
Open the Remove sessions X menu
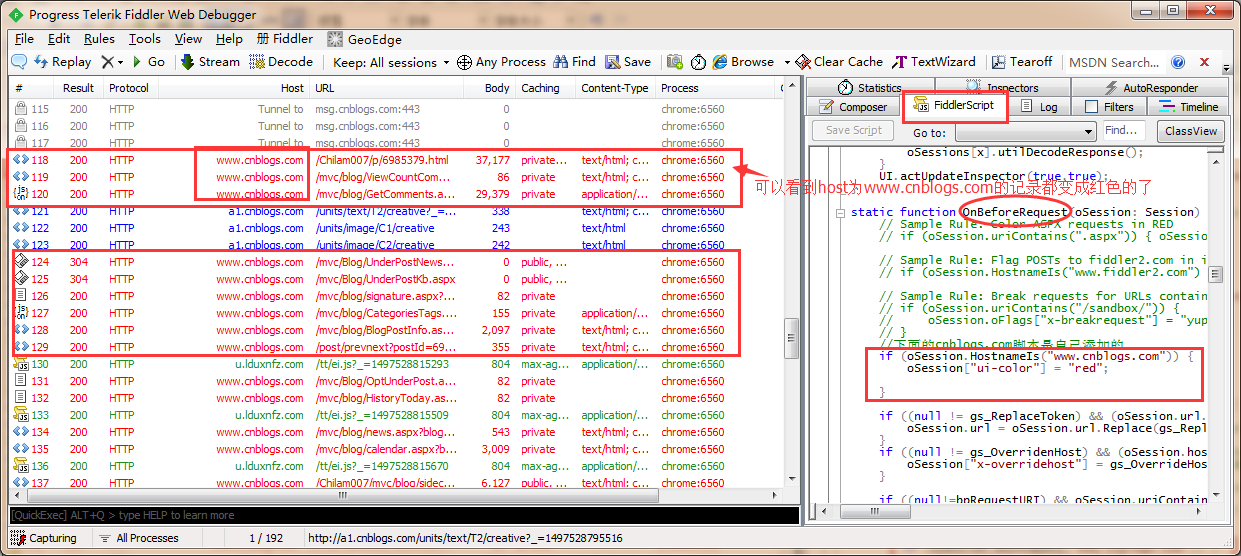[x=112, y=62]
